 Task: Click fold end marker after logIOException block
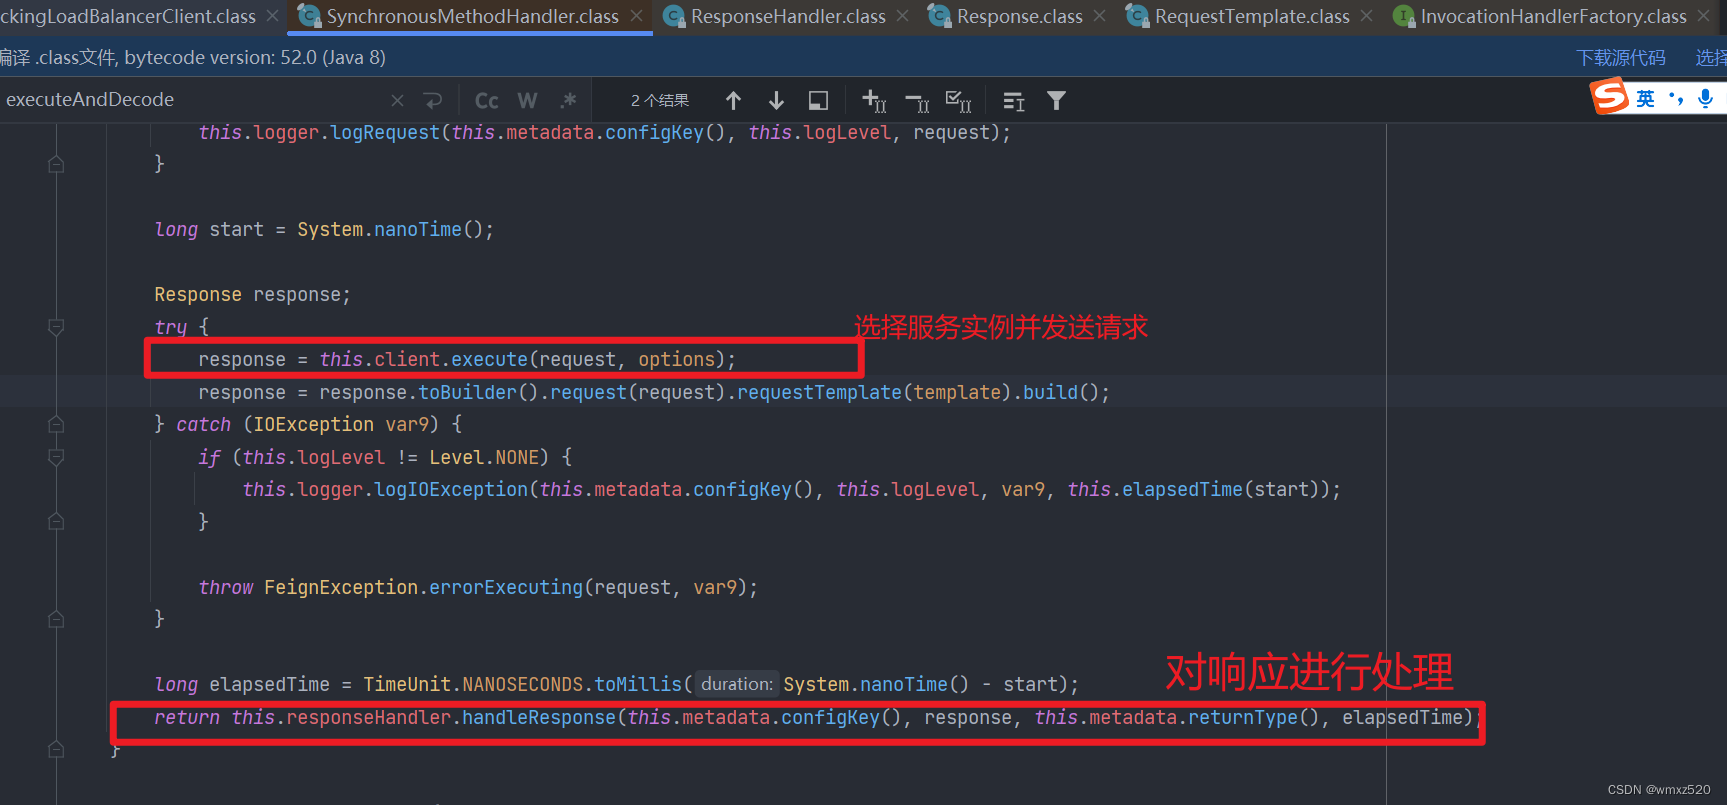coord(56,522)
